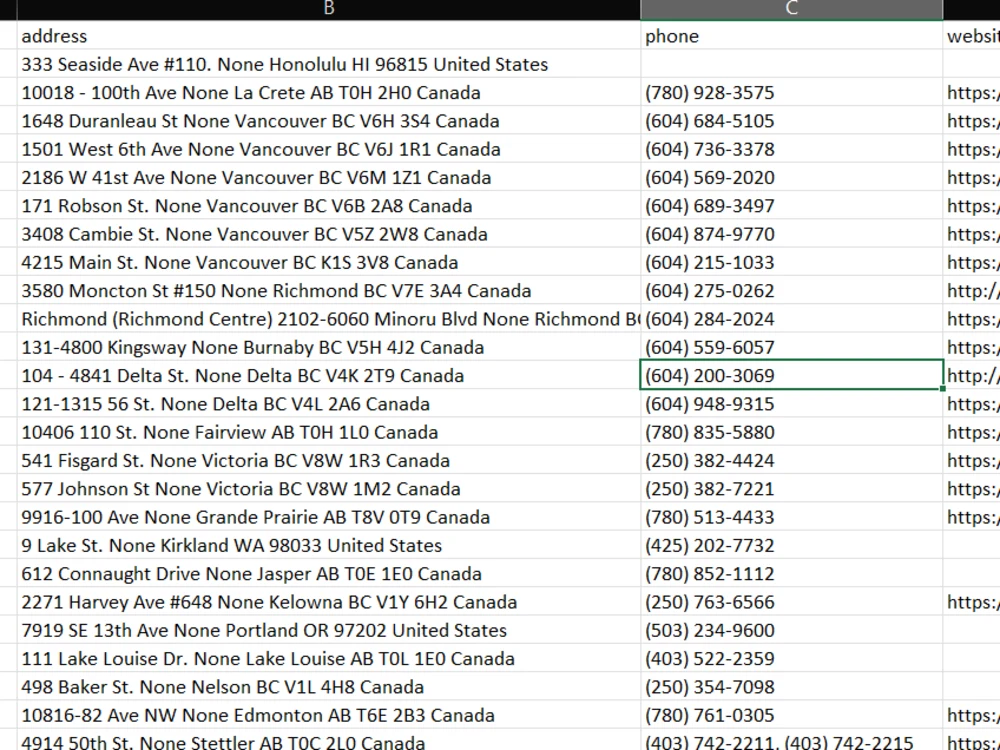
Task: Select the 104 - 4841 Delta St. address cell
Action: [328, 375]
